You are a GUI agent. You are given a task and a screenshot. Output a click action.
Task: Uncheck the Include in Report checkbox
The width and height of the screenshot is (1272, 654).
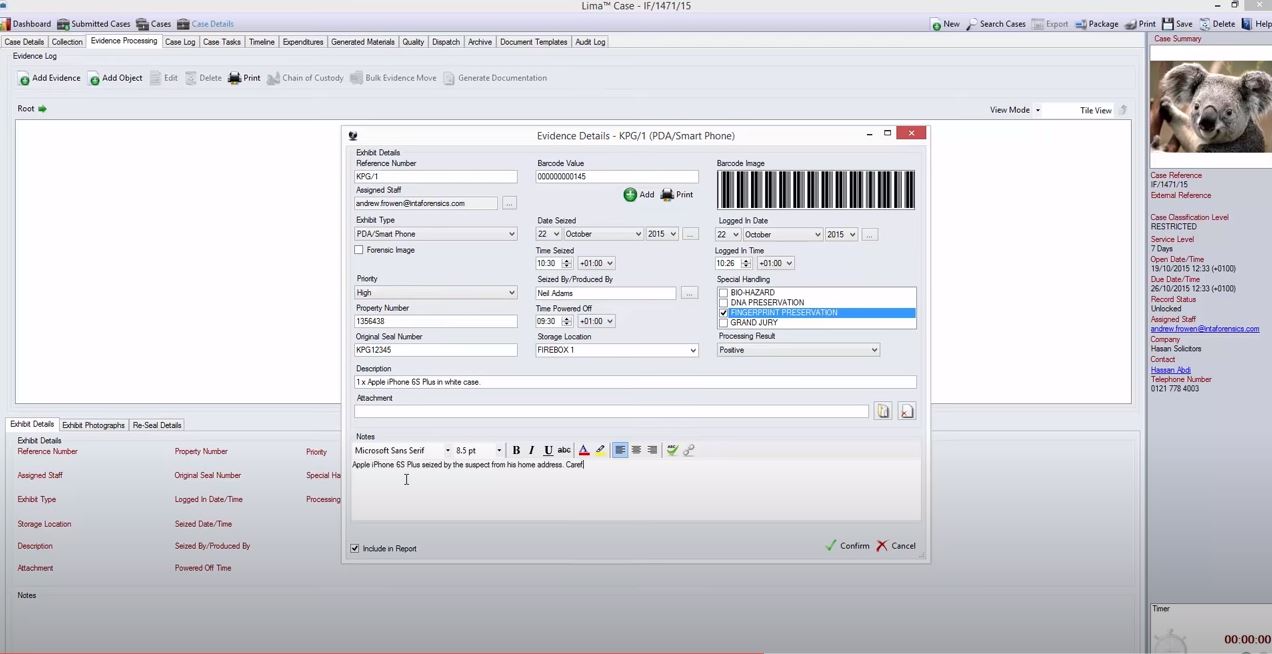[x=355, y=548]
